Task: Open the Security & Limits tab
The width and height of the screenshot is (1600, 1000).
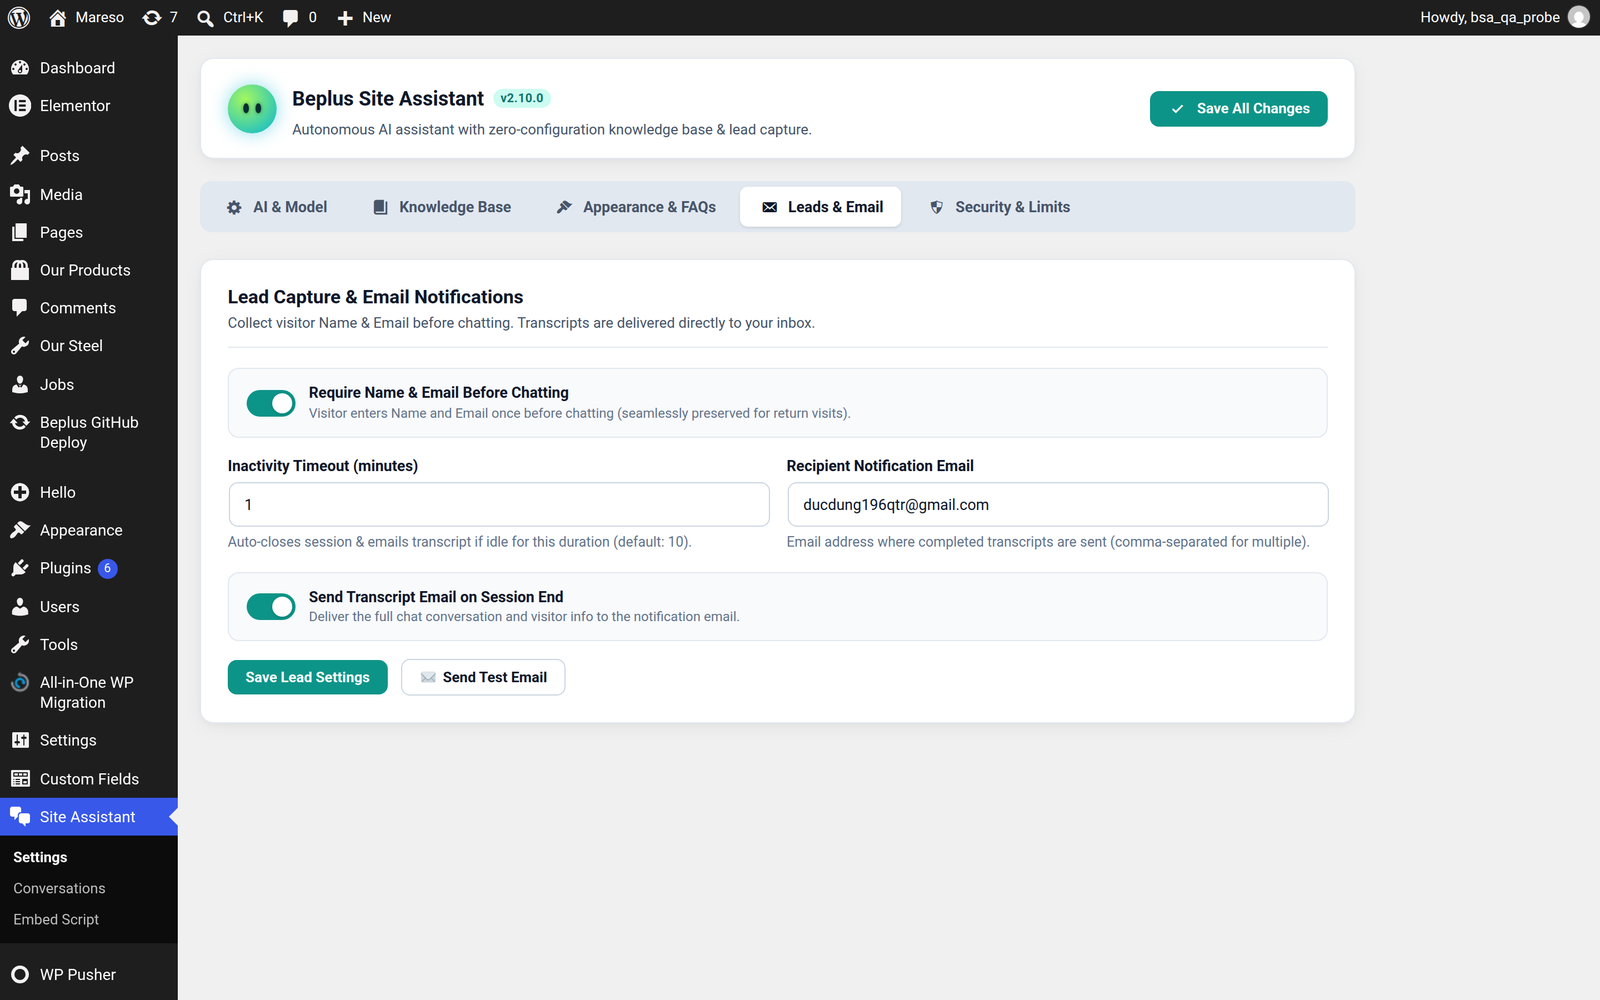Action: [1000, 207]
